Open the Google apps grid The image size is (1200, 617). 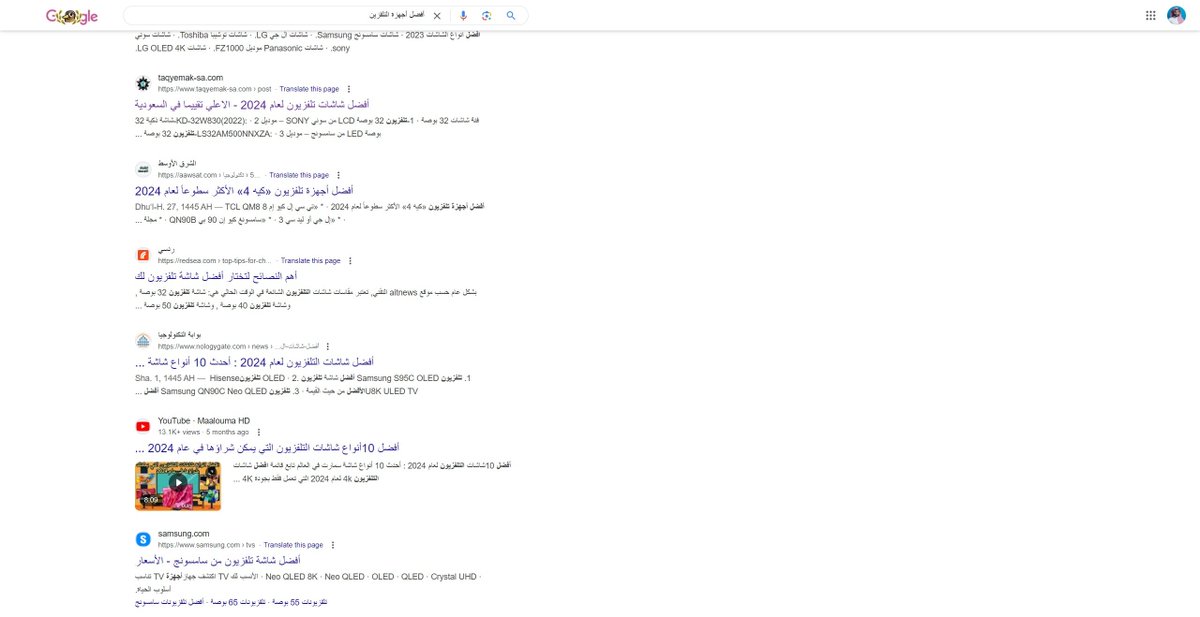tap(1150, 16)
